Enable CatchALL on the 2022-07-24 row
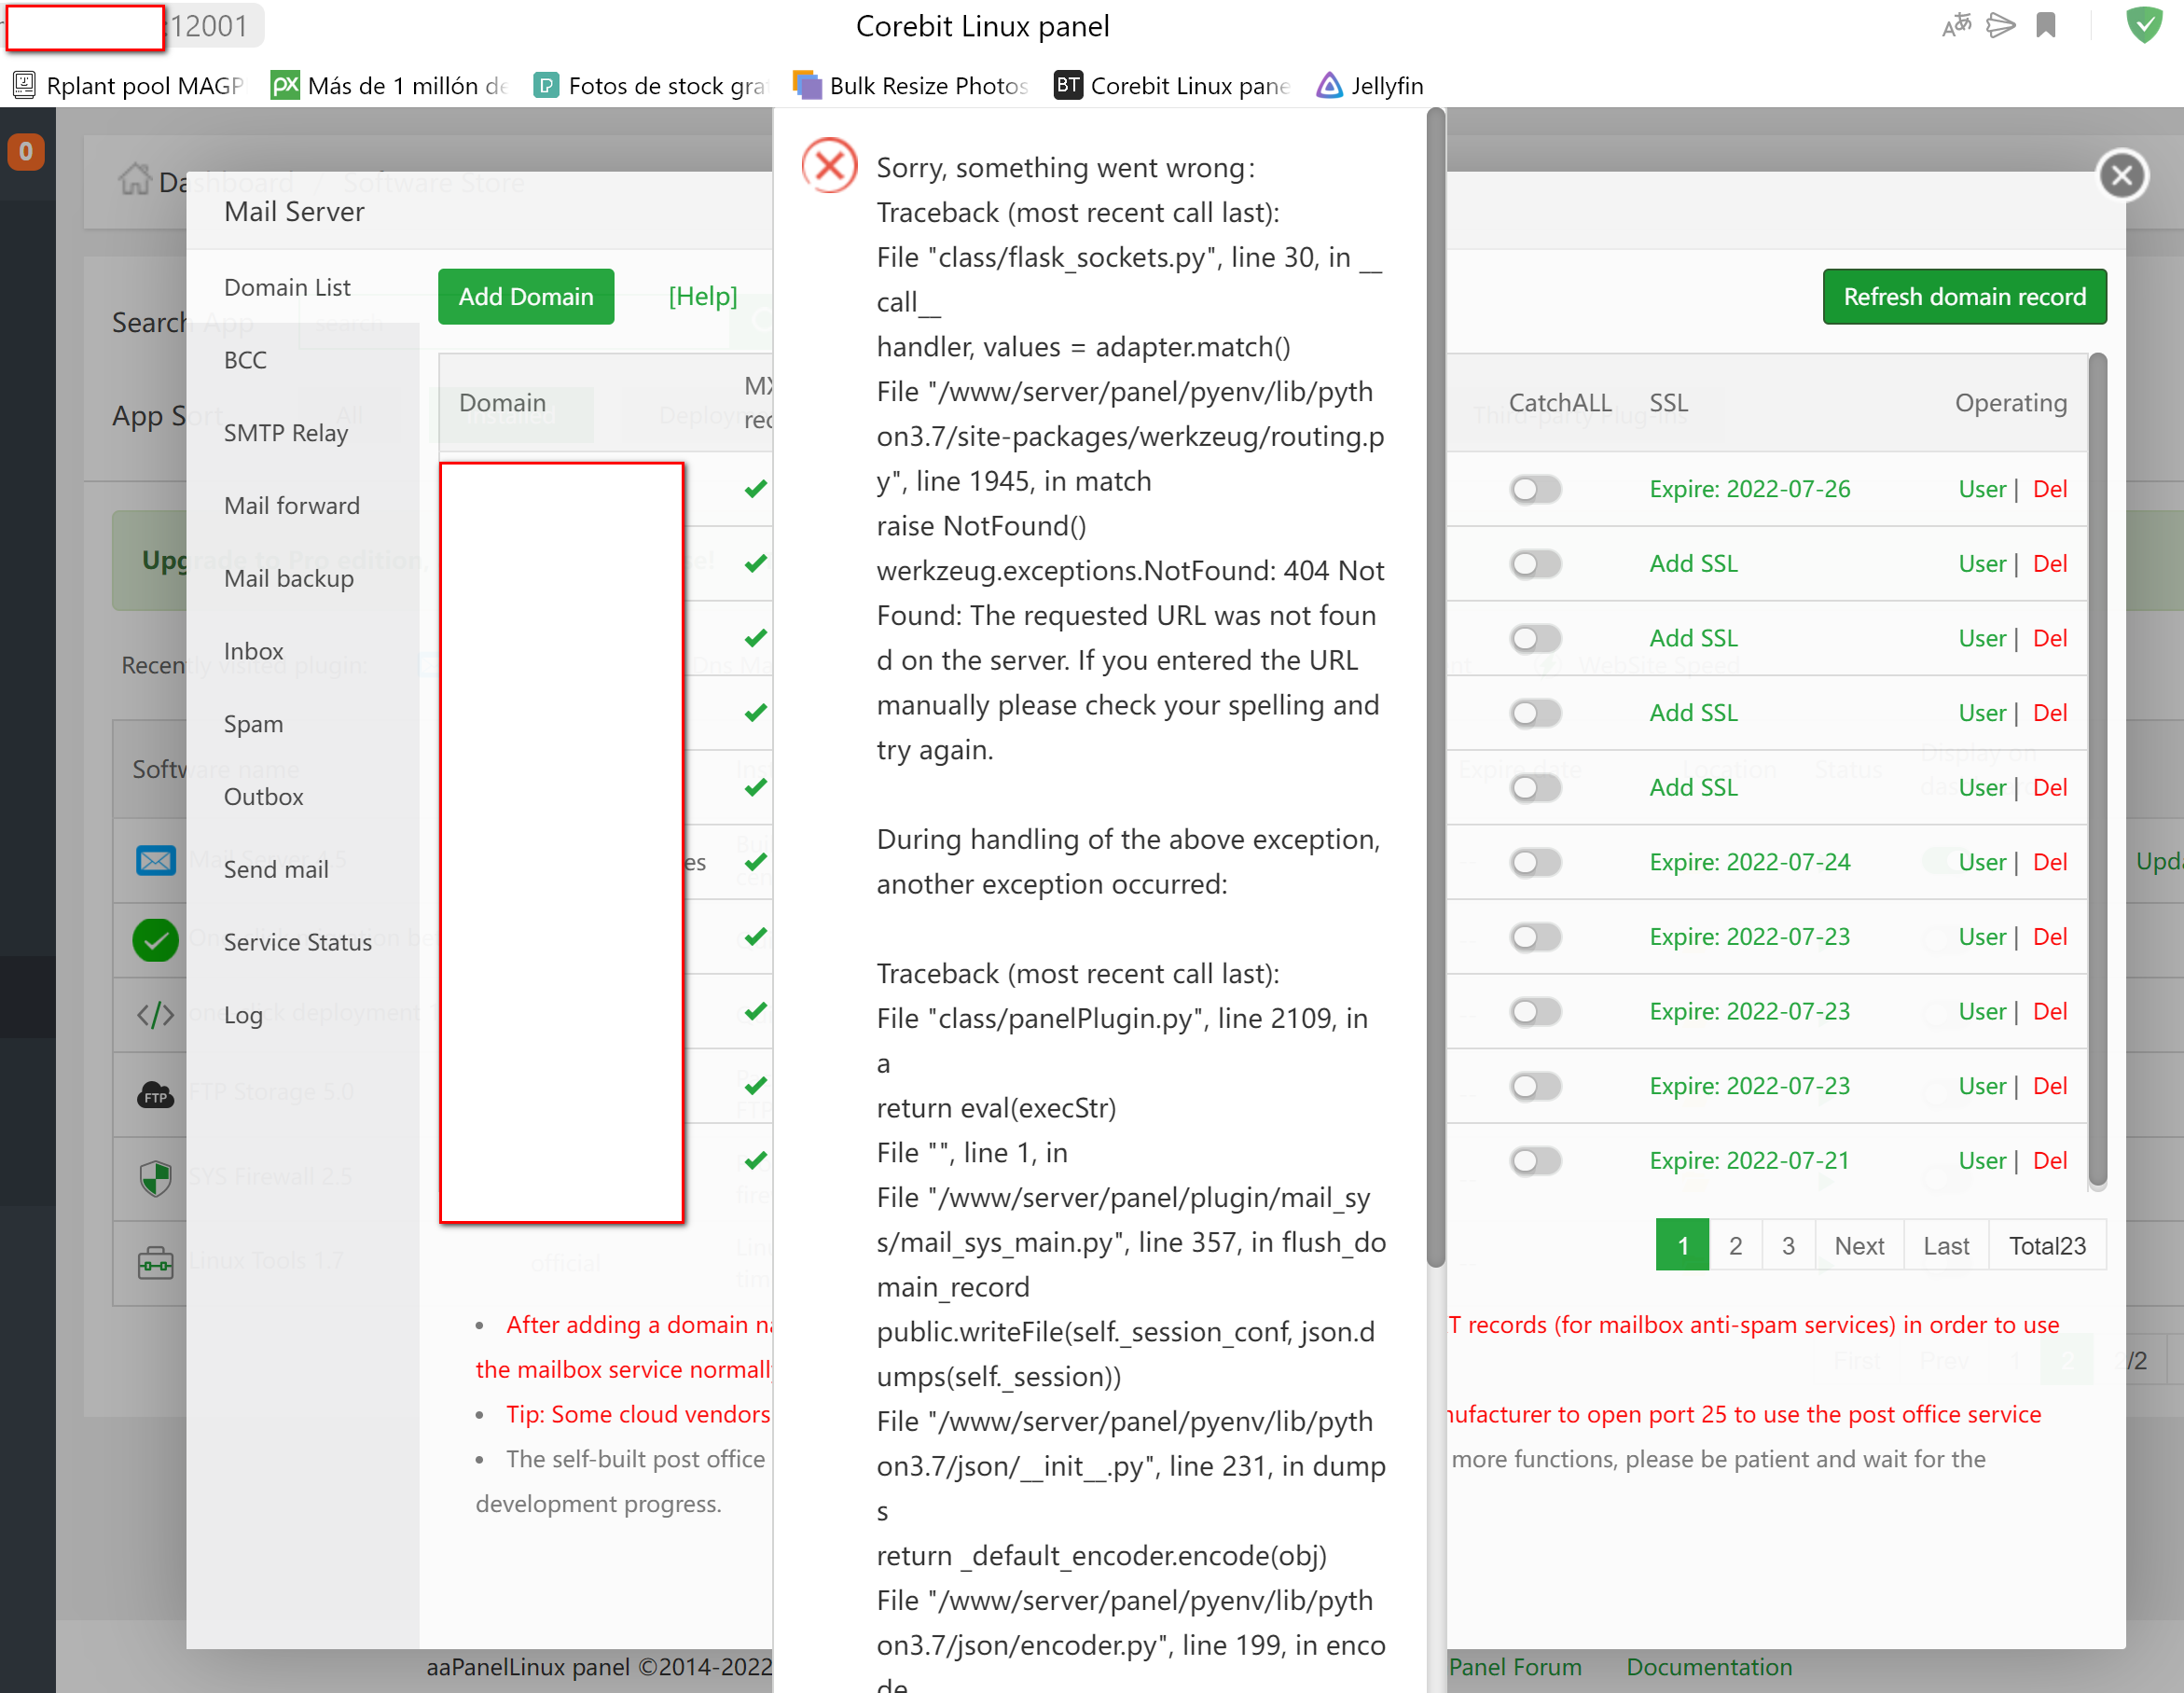2184x1693 pixels. (1535, 862)
